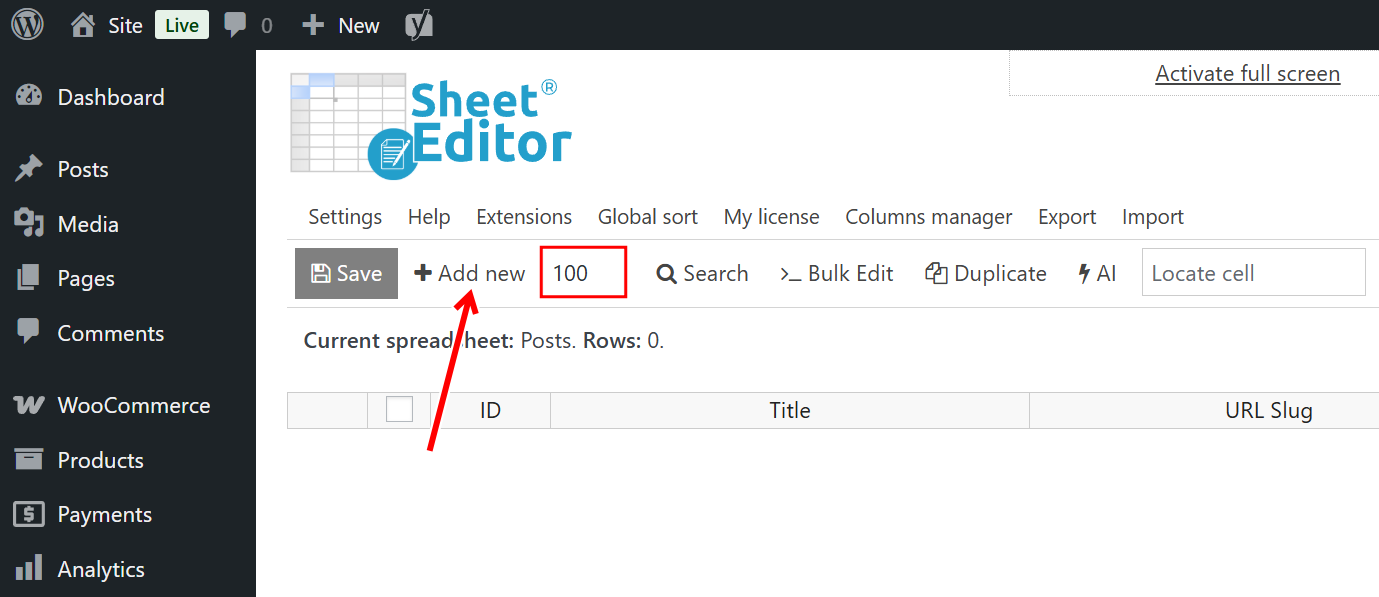Open Posts in sidebar
Viewport: 1379px width, 597px height.
coord(83,169)
